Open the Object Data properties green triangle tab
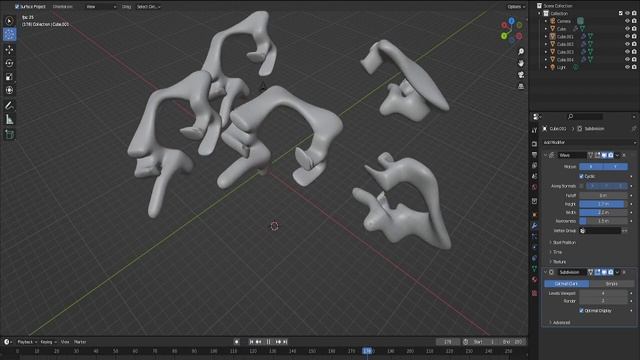This screenshot has width=640, height=360. [534, 269]
